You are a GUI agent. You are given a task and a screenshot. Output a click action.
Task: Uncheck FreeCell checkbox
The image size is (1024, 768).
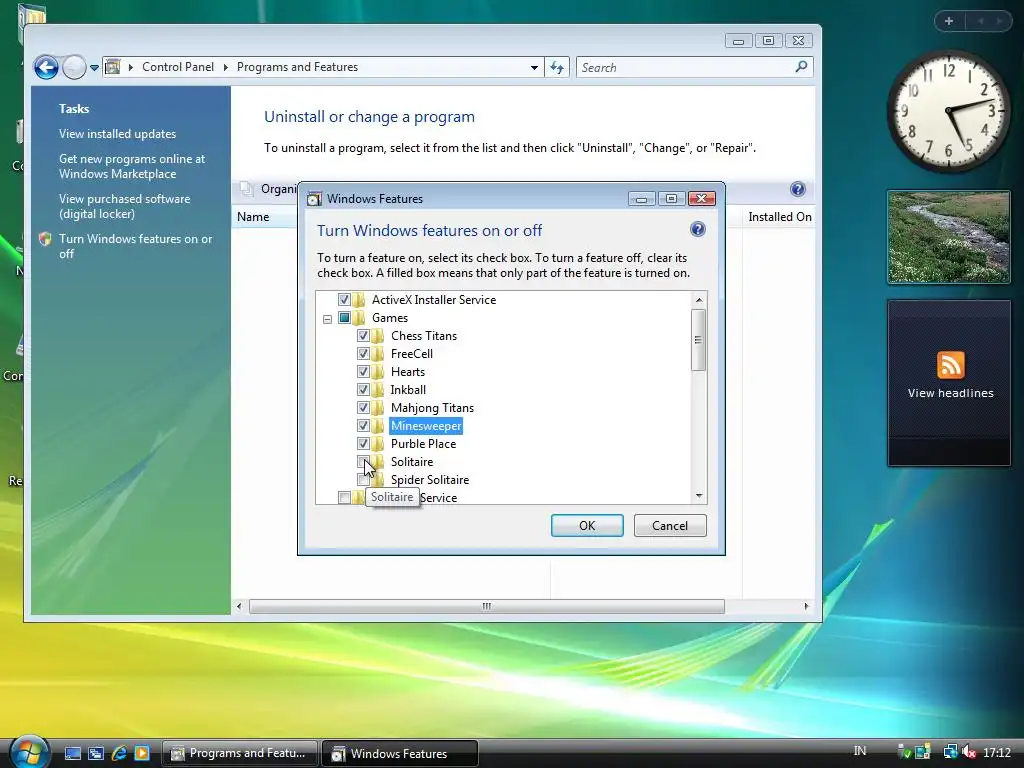click(x=363, y=354)
